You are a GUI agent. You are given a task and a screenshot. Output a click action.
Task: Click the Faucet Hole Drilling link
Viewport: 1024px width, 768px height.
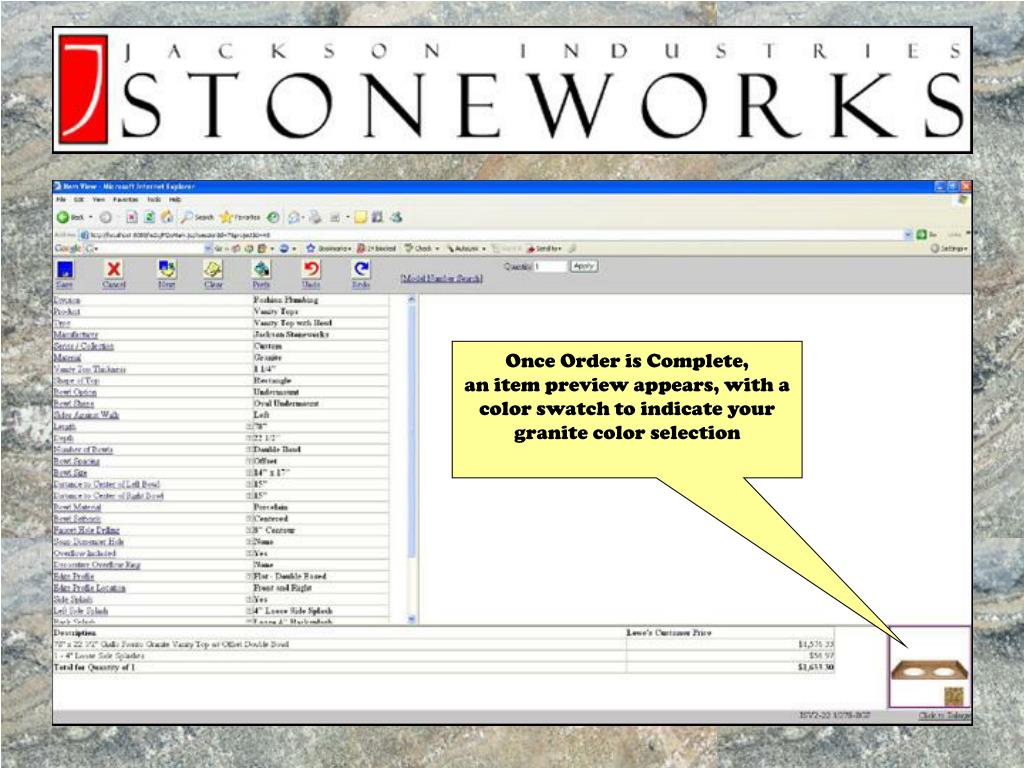point(86,530)
